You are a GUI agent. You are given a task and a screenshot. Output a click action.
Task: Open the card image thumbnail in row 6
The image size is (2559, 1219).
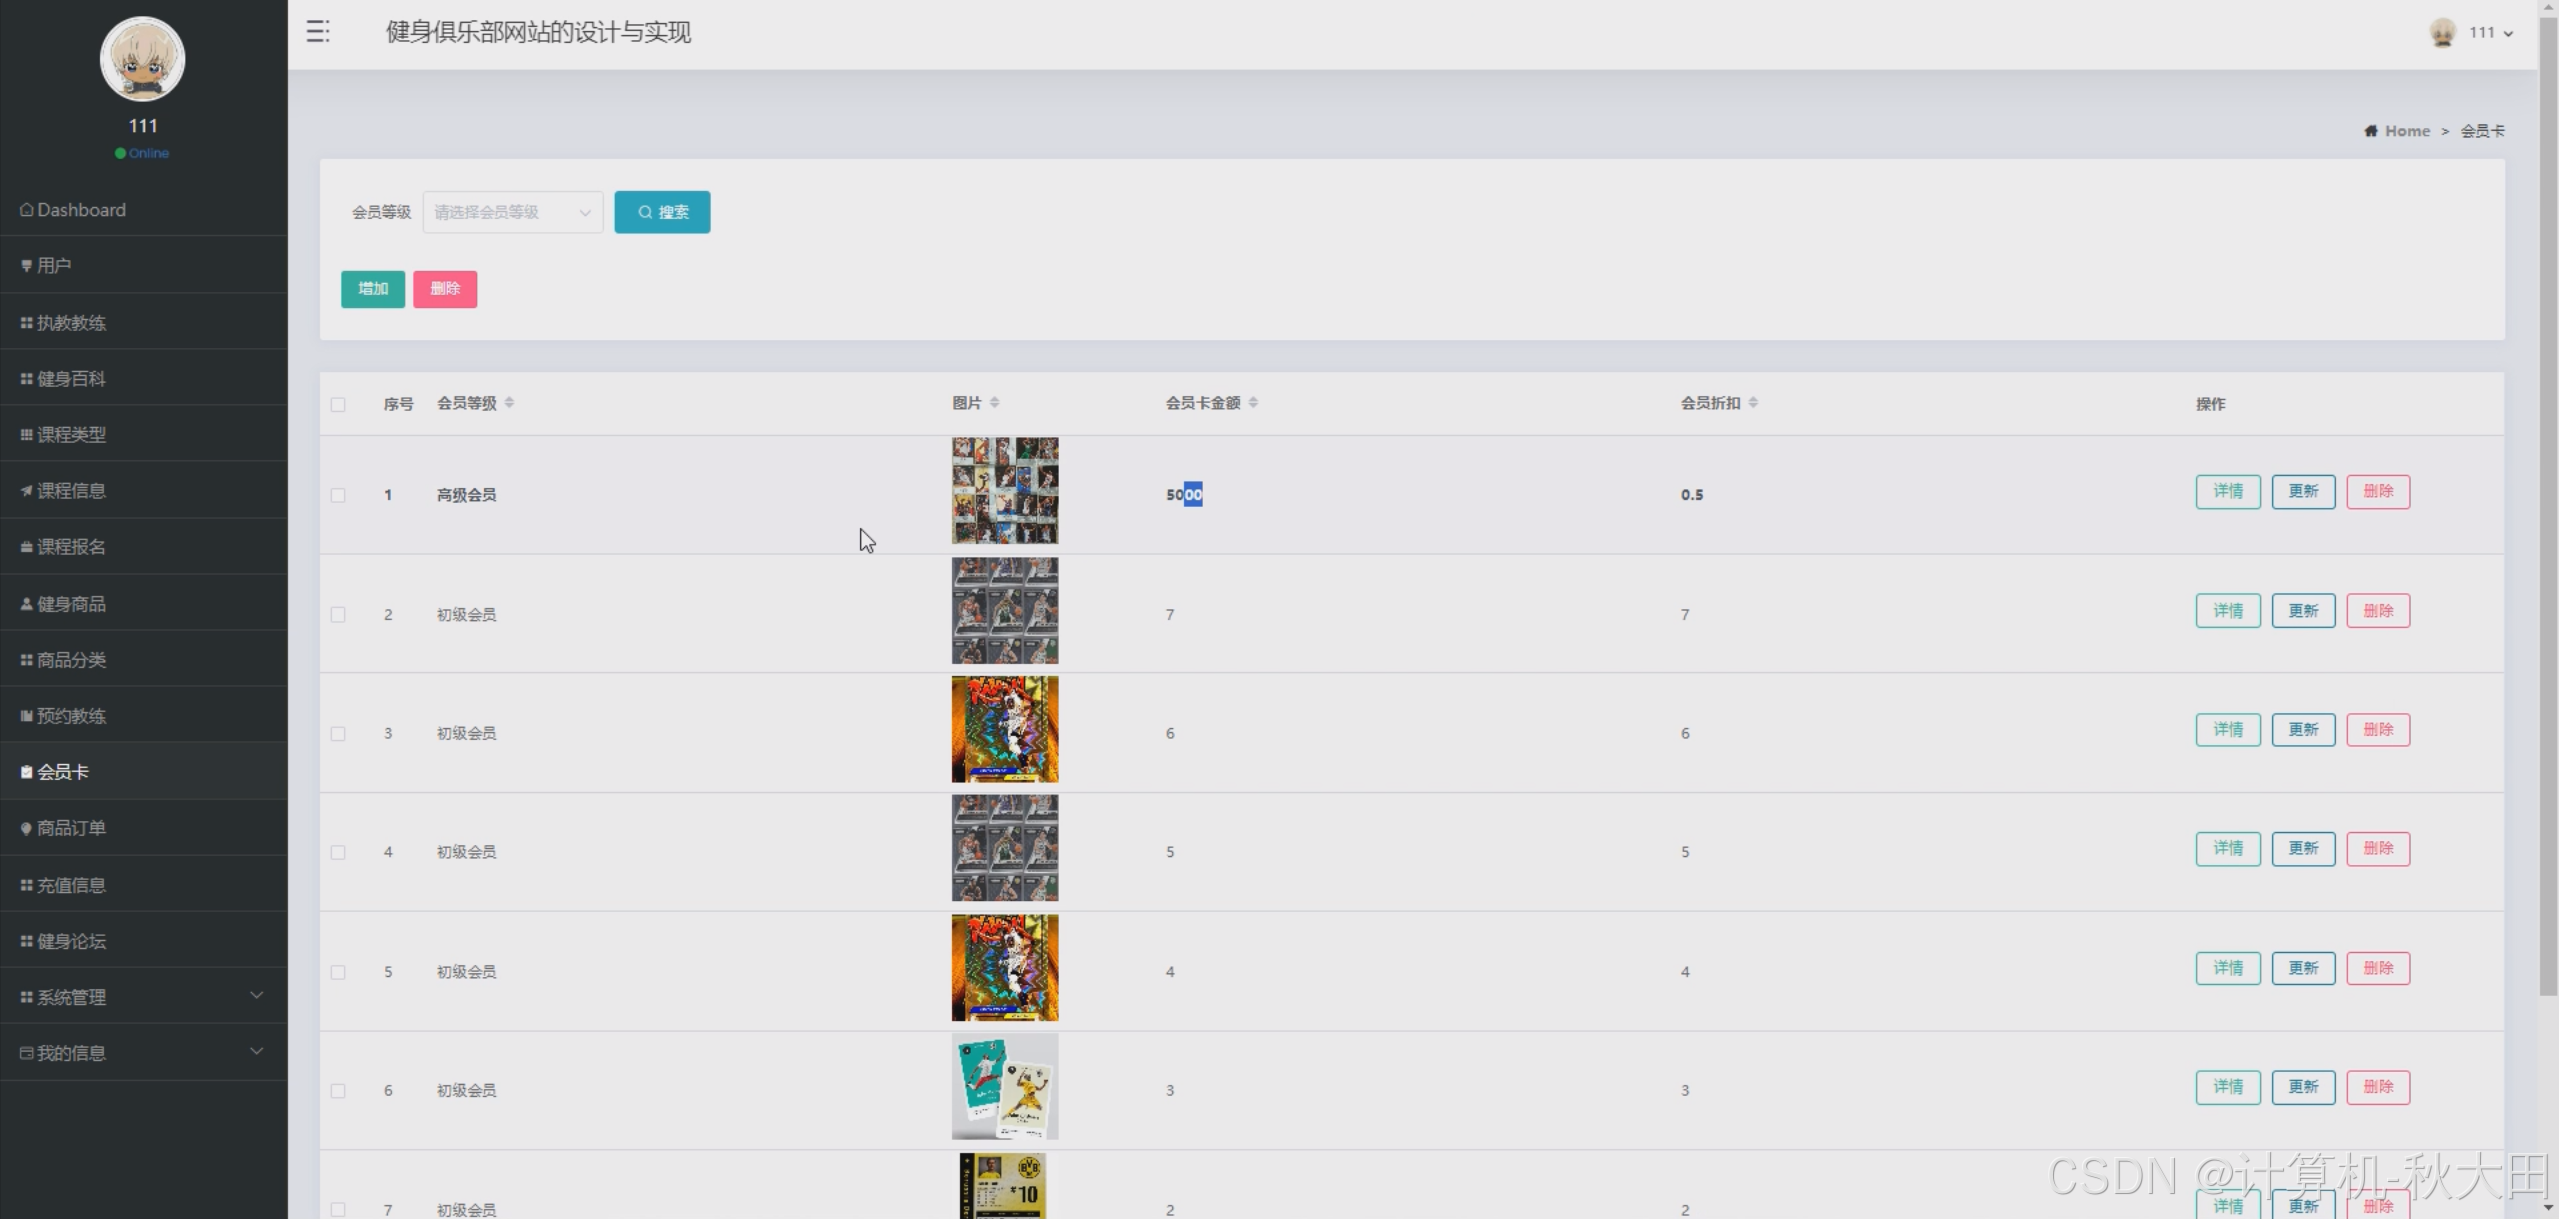pos(1004,1087)
